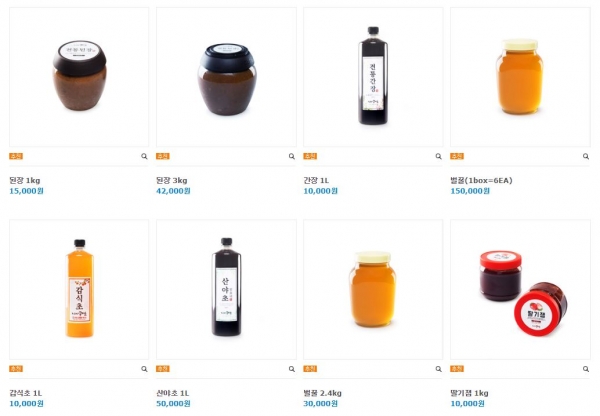Click orange badge under 딸기잼 1kg image
This screenshot has height=416, width=600.
click(x=457, y=369)
